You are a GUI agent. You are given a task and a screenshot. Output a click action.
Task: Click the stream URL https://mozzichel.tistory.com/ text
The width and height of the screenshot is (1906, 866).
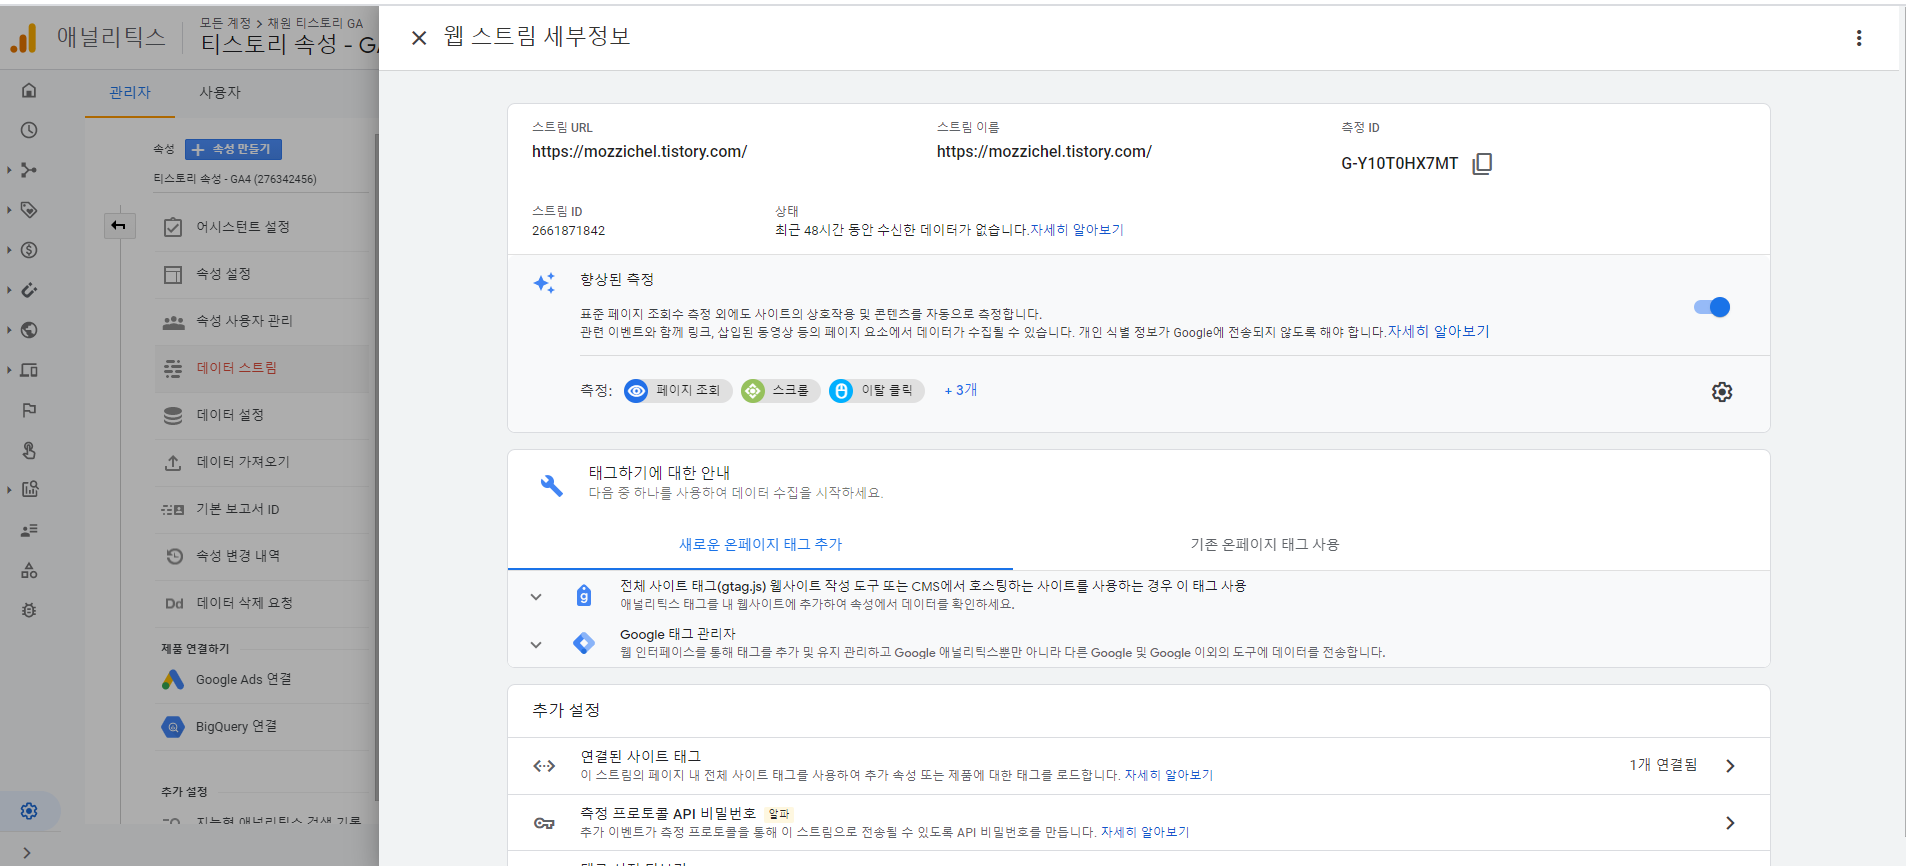[639, 152]
